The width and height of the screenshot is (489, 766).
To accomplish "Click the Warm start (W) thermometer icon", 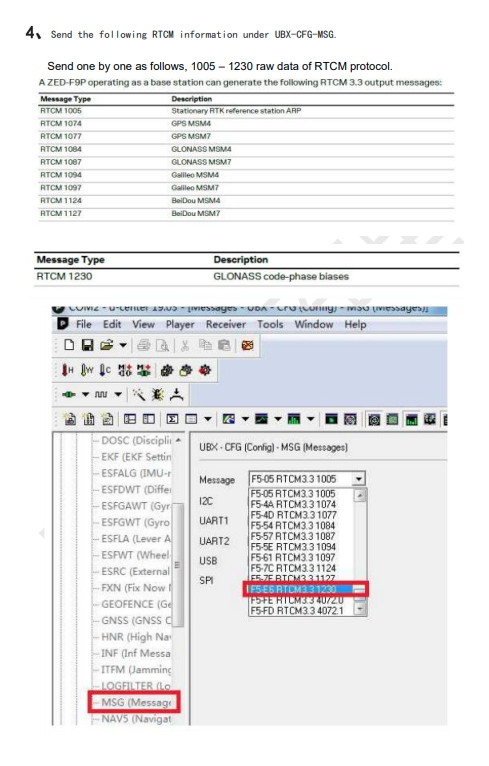I will [86, 370].
